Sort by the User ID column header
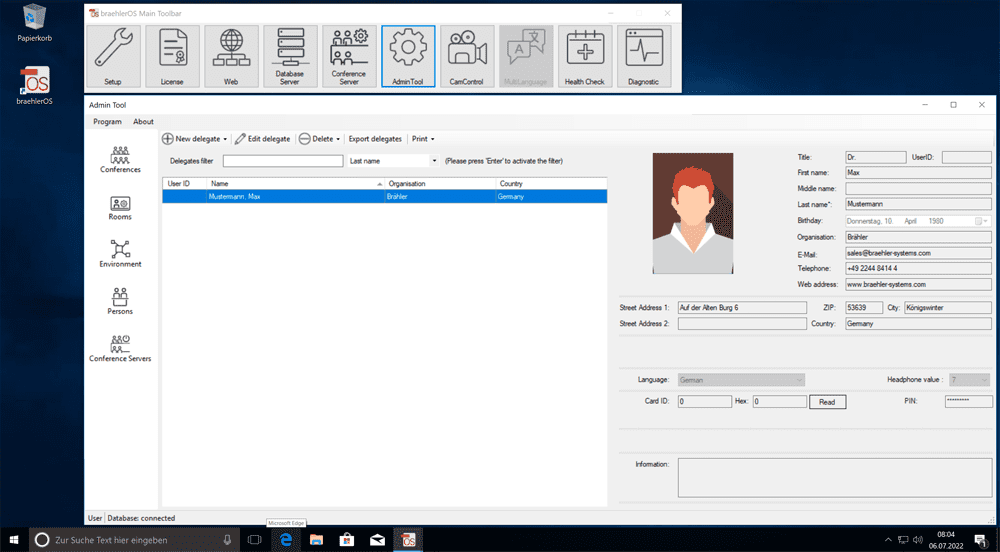Image resolution: width=1000 pixels, height=552 pixels. (185, 184)
